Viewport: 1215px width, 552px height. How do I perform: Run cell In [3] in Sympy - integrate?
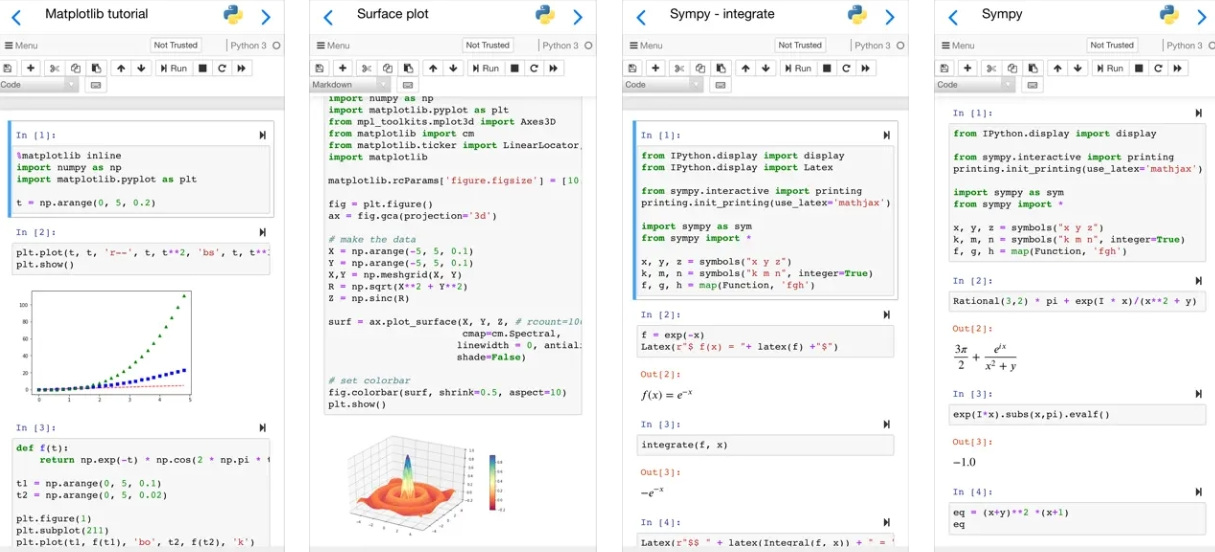[x=887, y=425]
